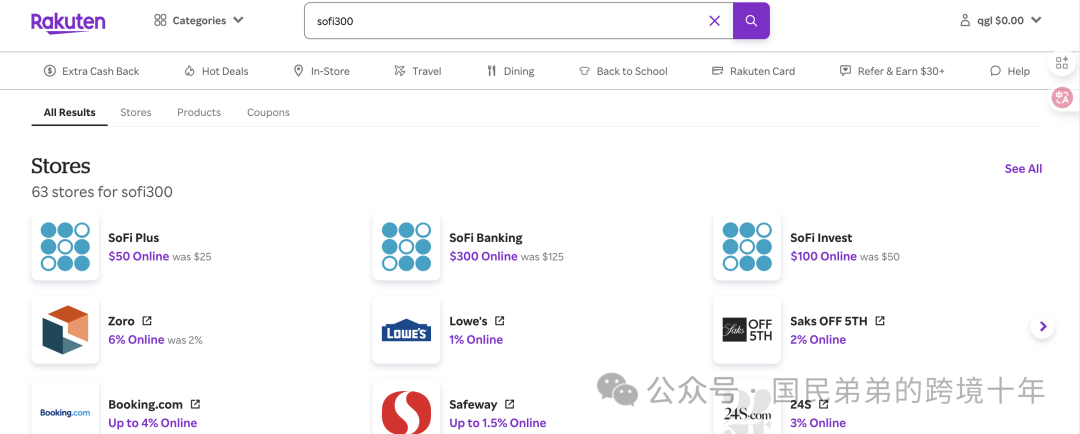
Task: Click the Help speech bubble icon
Action: pyautogui.click(x=995, y=71)
